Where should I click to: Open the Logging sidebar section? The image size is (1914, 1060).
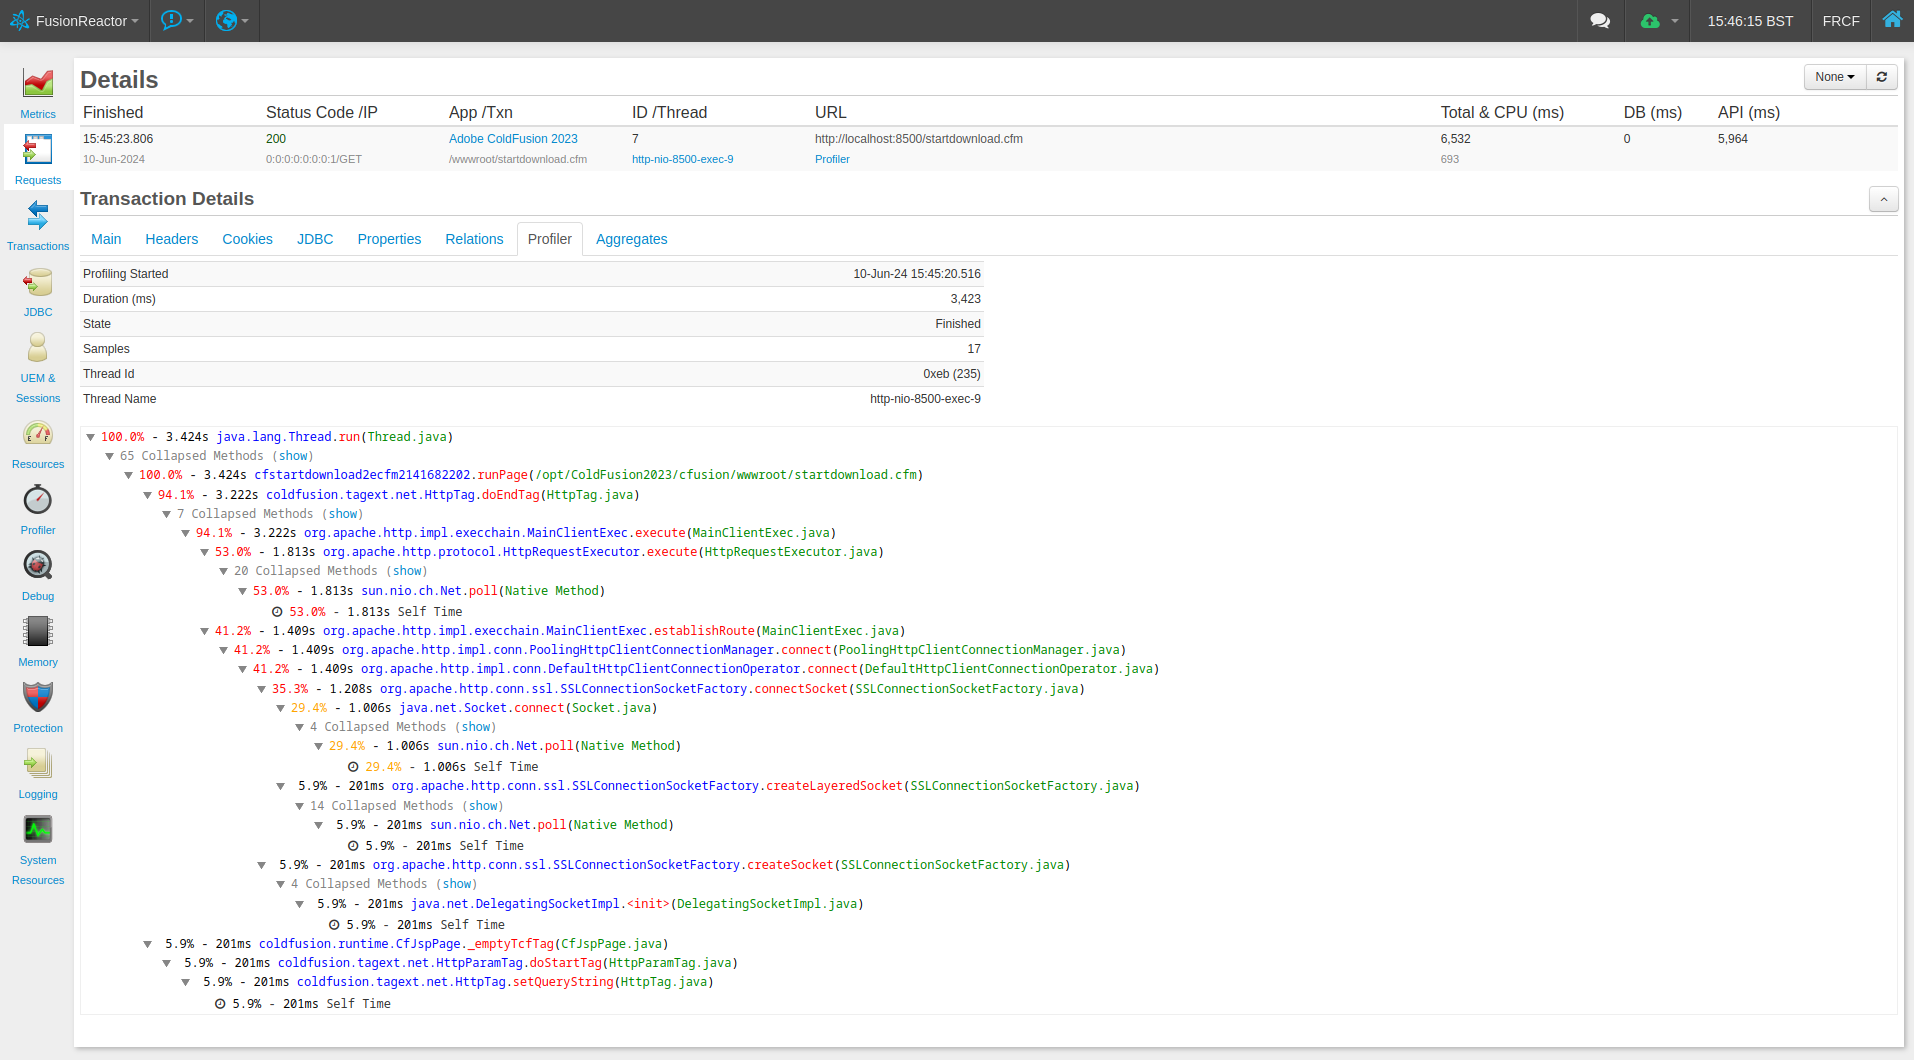pos(38,773)
